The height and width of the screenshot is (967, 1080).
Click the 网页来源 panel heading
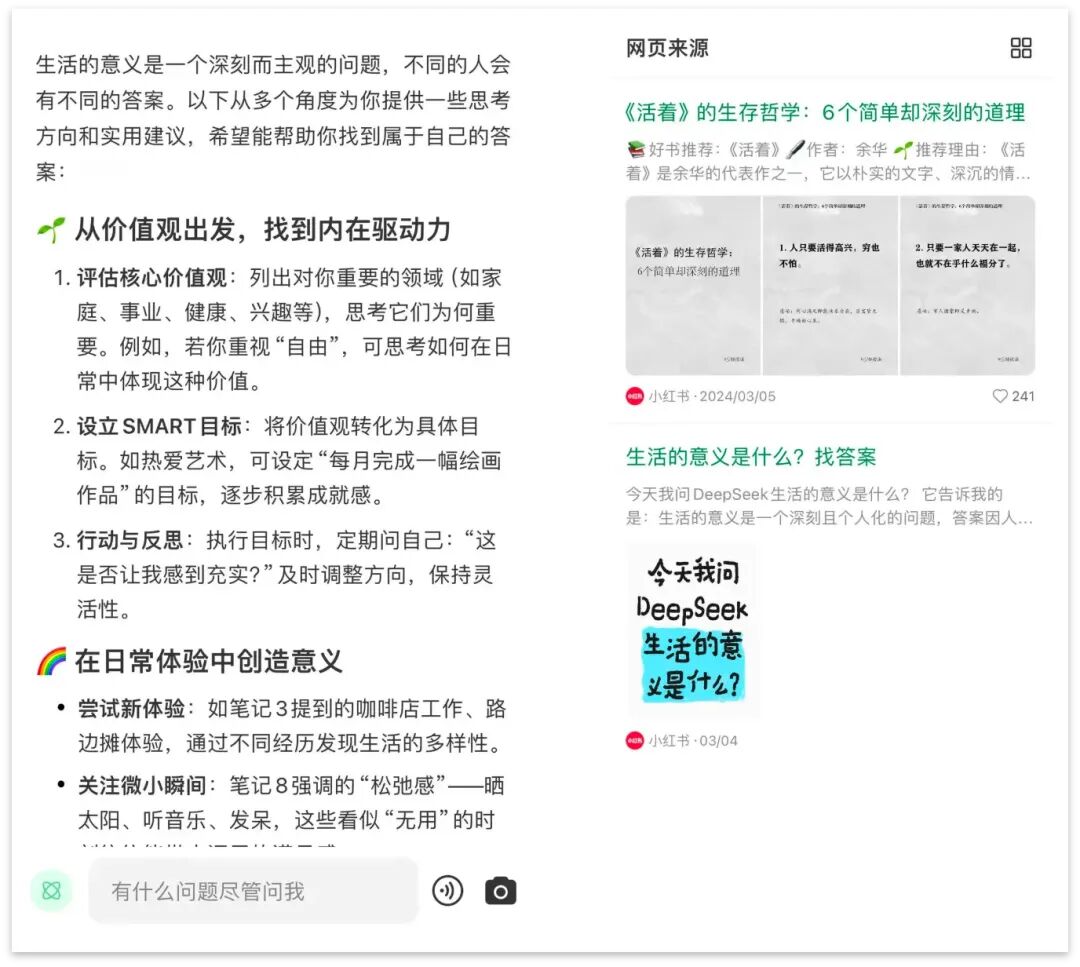click(x=667, y=48)
